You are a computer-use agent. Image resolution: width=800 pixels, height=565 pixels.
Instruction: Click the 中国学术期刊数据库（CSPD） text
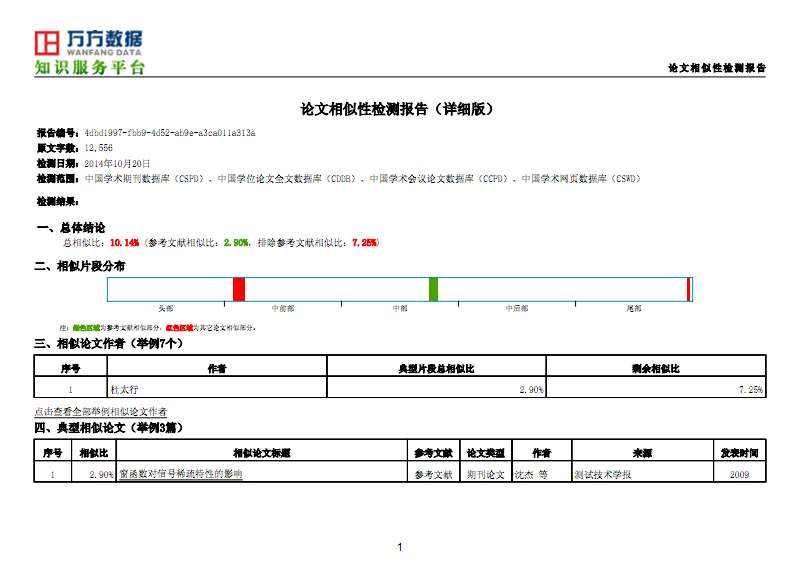point(144,179)
